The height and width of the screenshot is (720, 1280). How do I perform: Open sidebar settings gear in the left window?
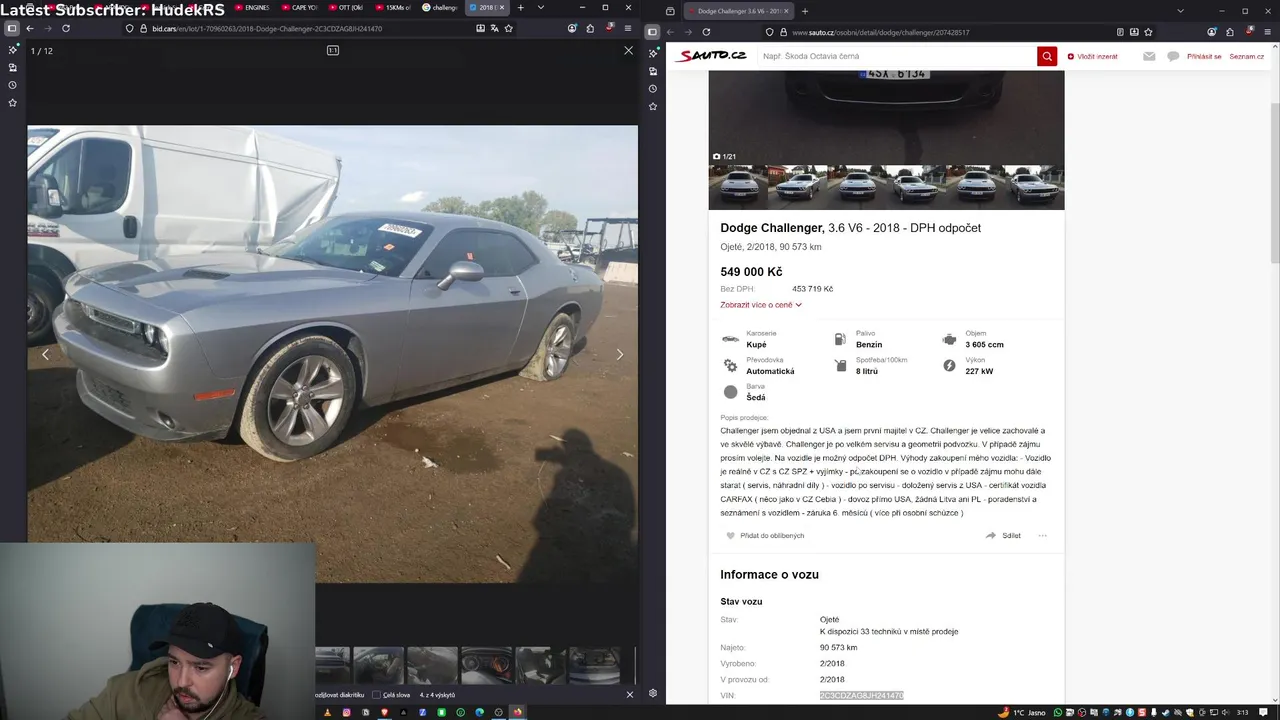coord(653,693)
